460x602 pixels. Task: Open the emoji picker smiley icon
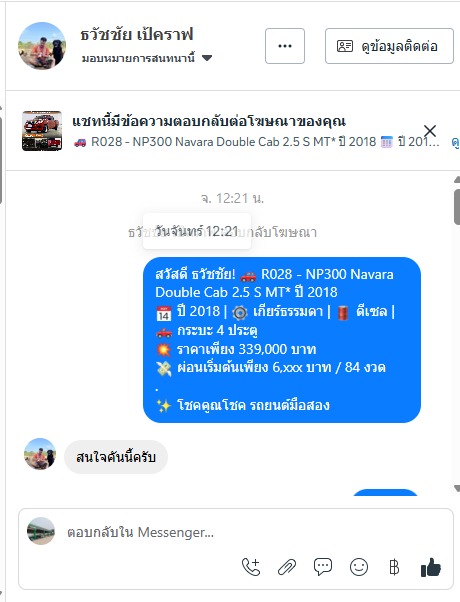[359, 567]
